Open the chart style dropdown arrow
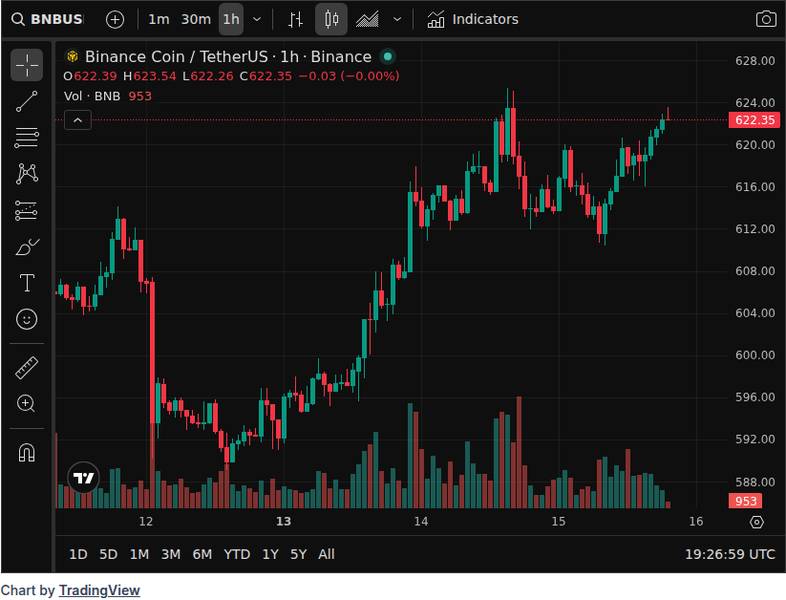The image size is (786, 600). point(397,20)
